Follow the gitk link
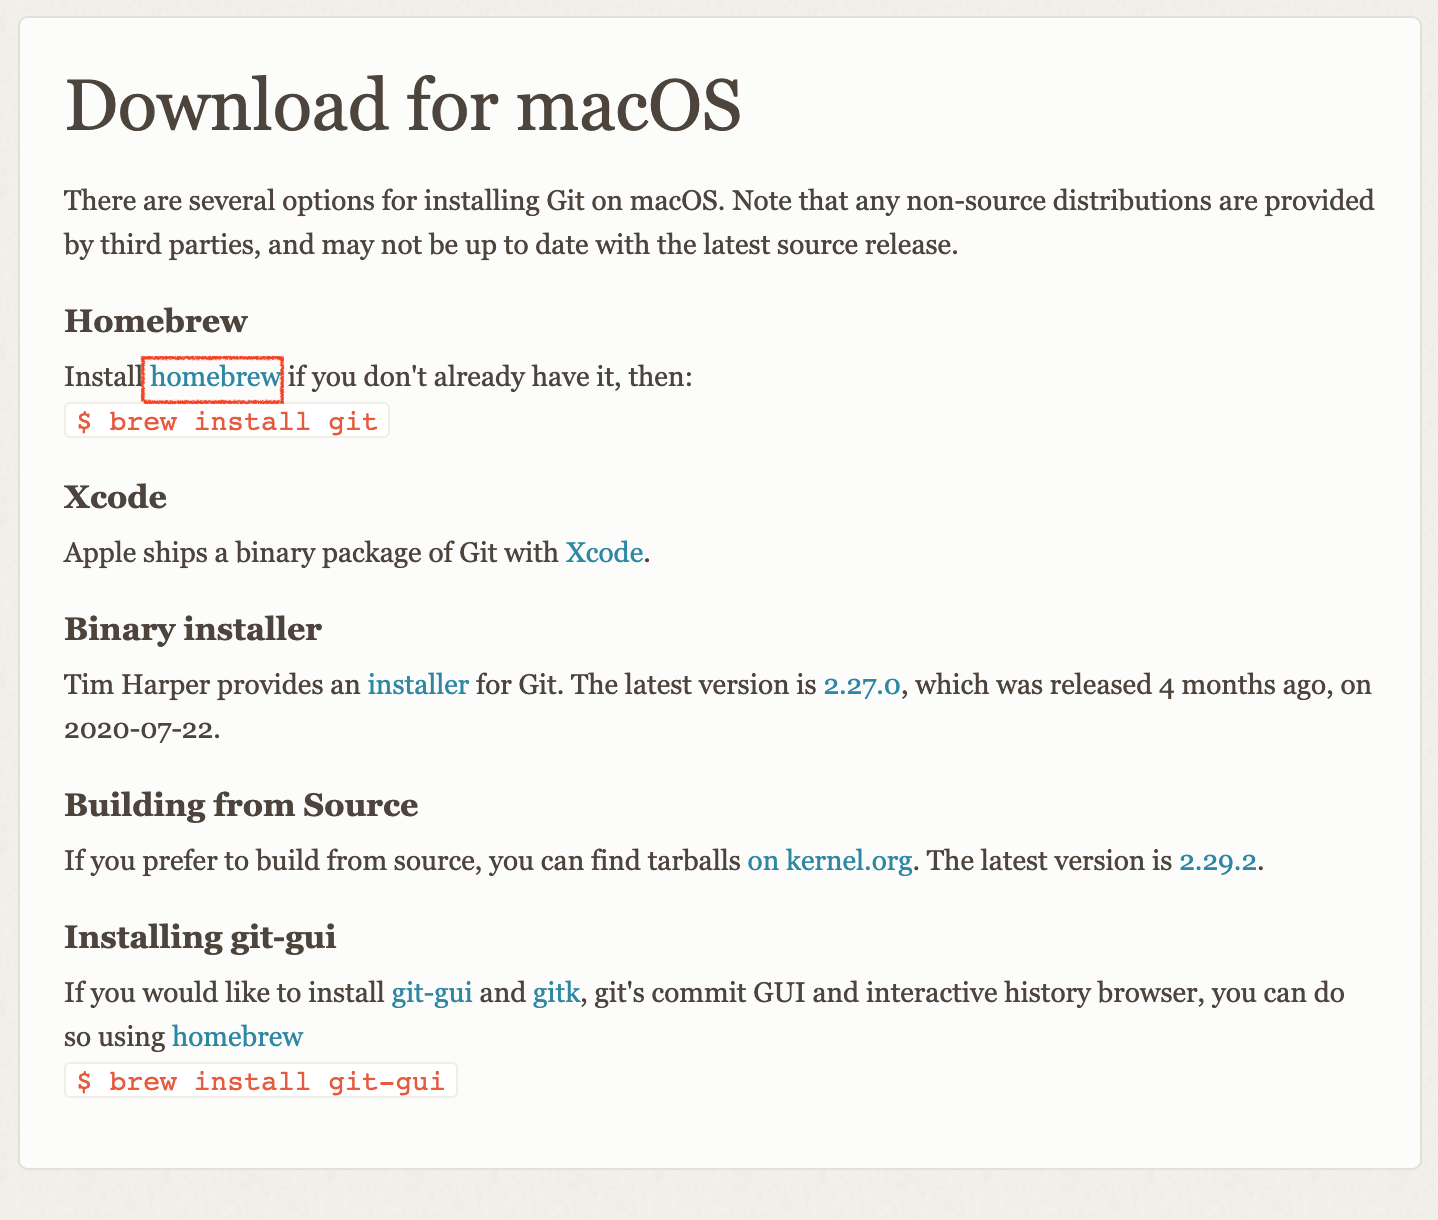This screenshot has height=1220, width=1438. (556, 994)
